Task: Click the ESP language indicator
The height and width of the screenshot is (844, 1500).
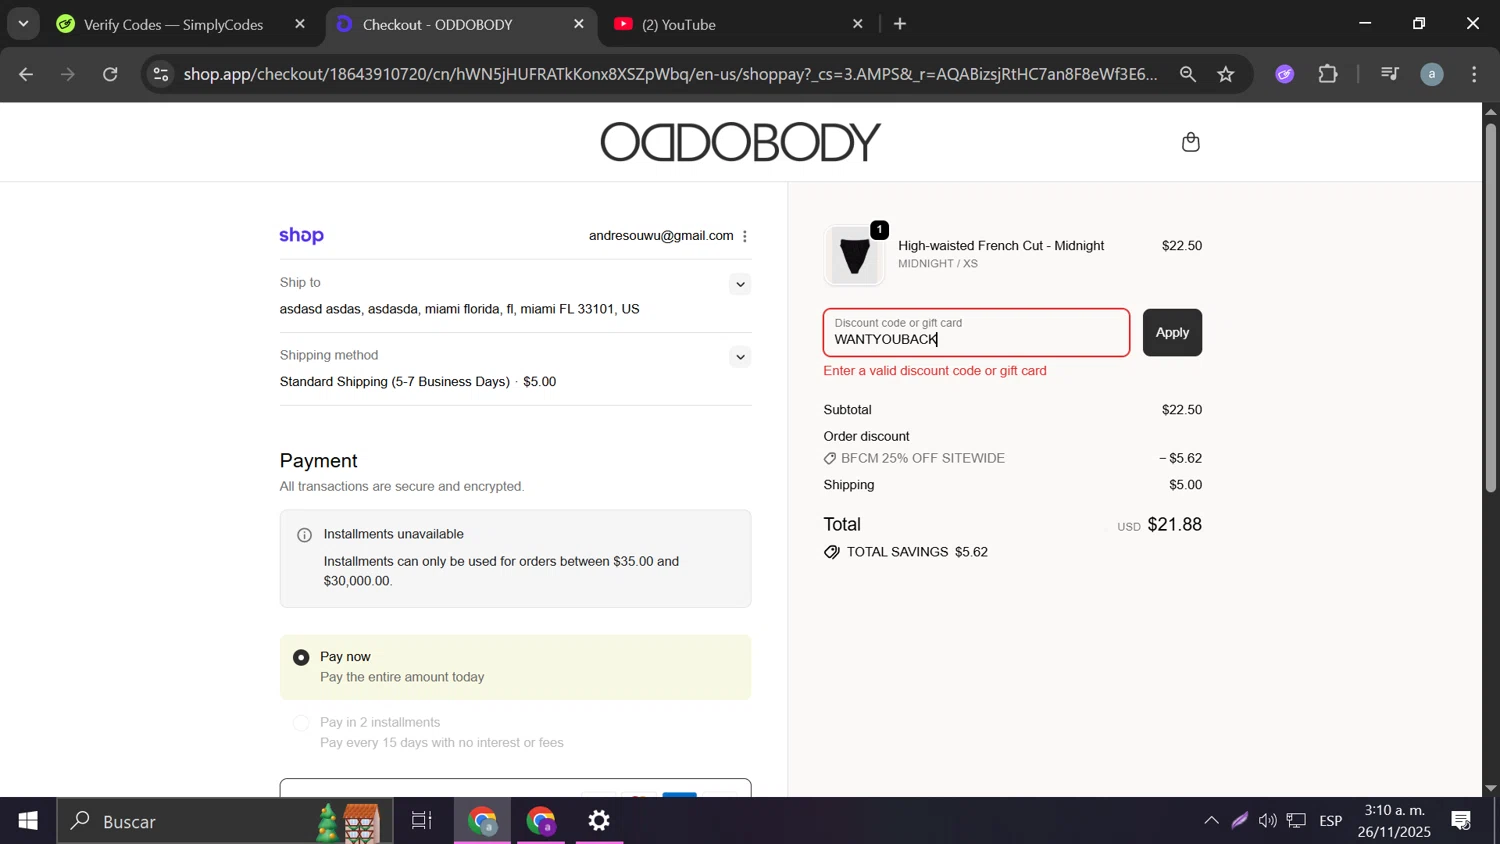Action: pyautogui.click(x=1330, y=821)
